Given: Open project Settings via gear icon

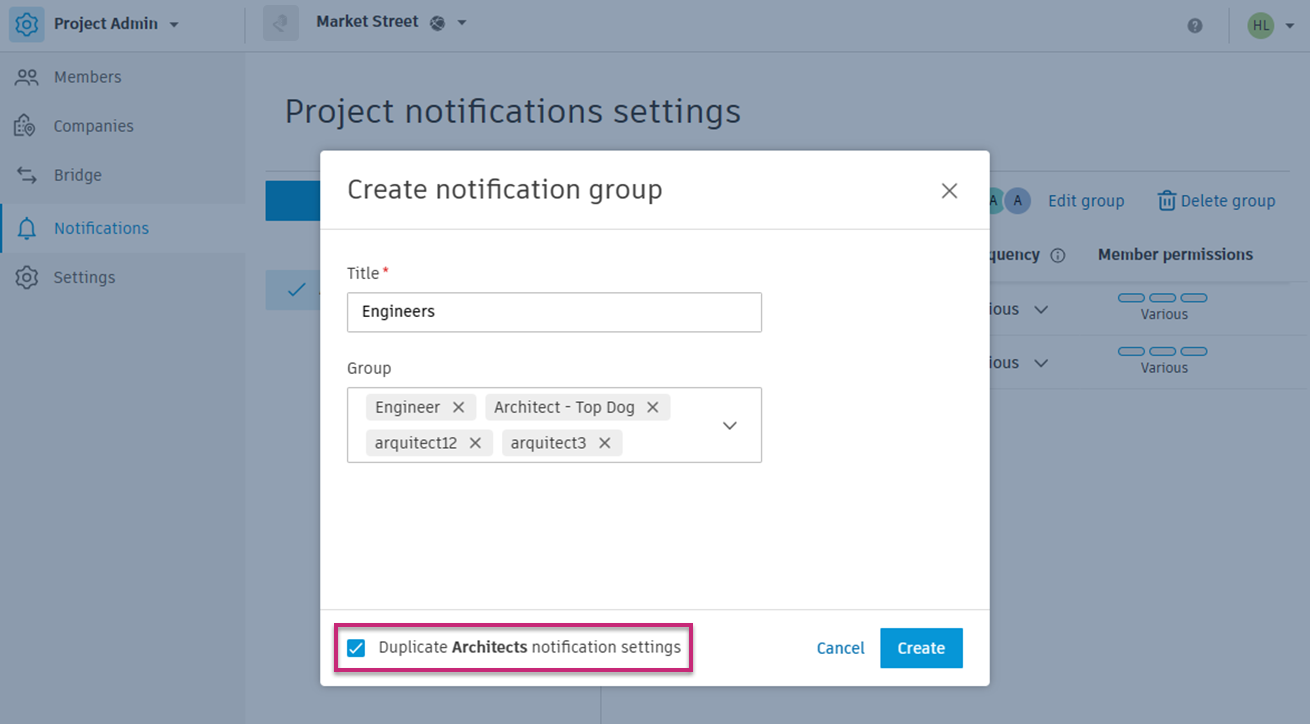Looking at the screenshot, I should click(x=27, y=277).
